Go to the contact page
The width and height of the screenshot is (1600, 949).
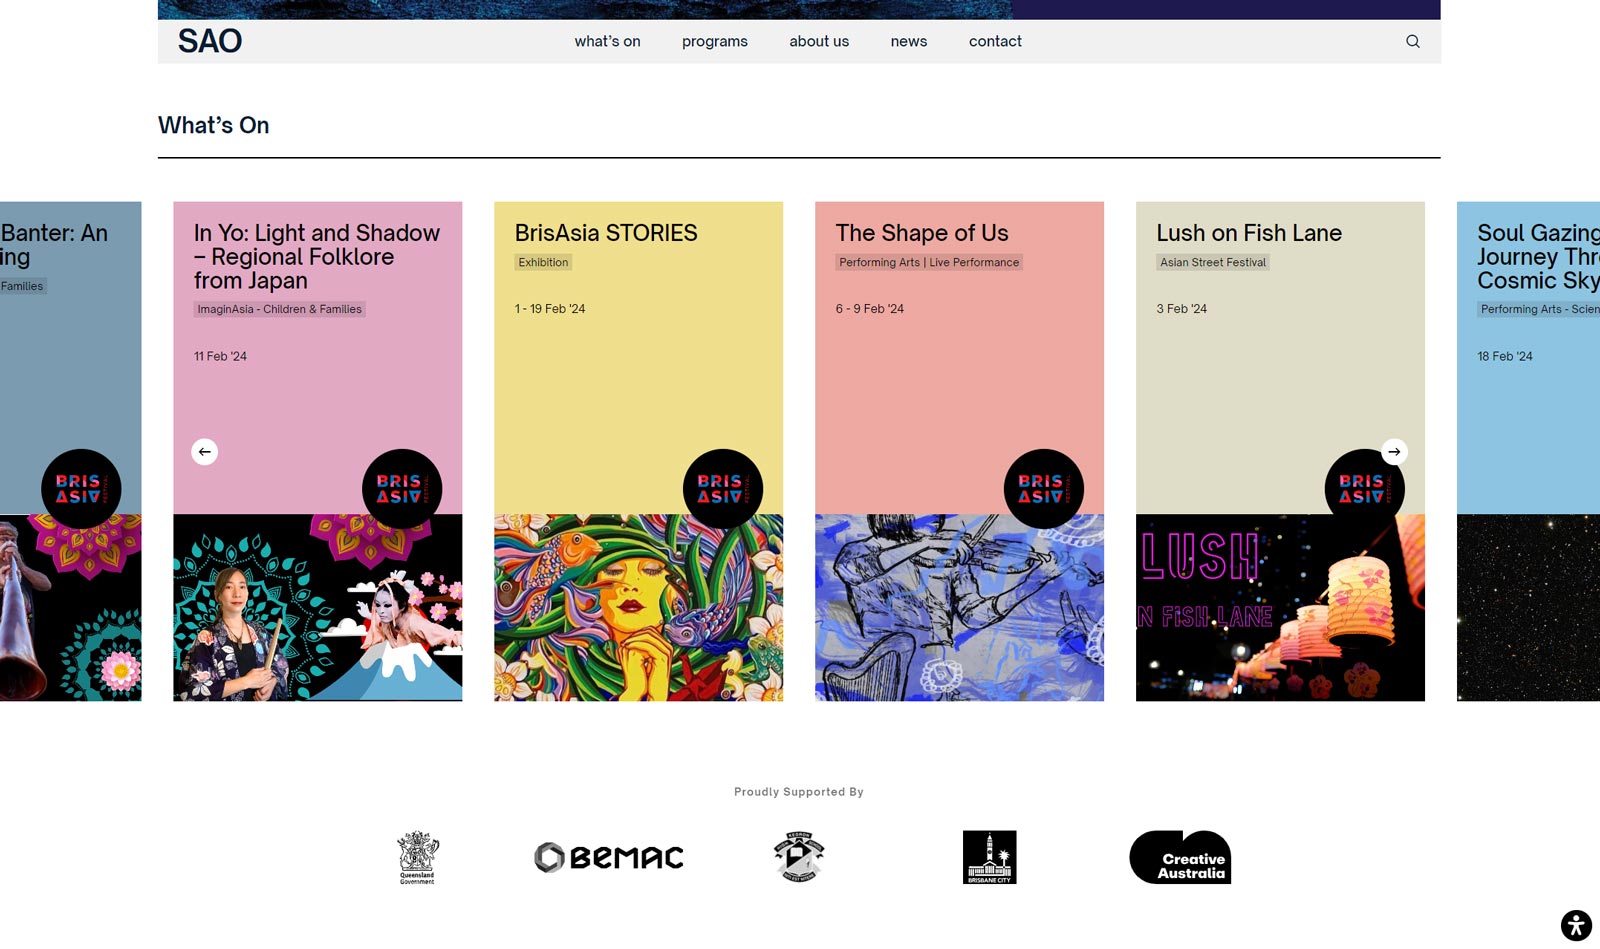[x=995, y=41]
